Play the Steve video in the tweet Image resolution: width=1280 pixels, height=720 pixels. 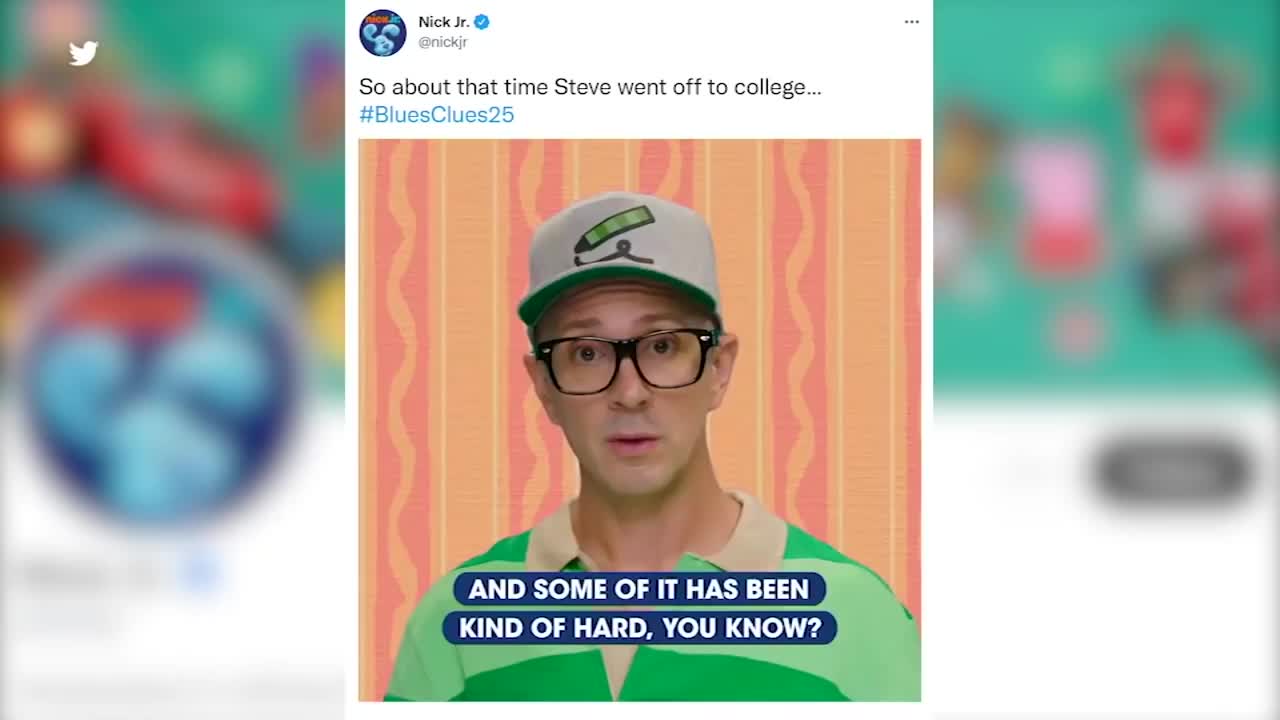point(640,420)
